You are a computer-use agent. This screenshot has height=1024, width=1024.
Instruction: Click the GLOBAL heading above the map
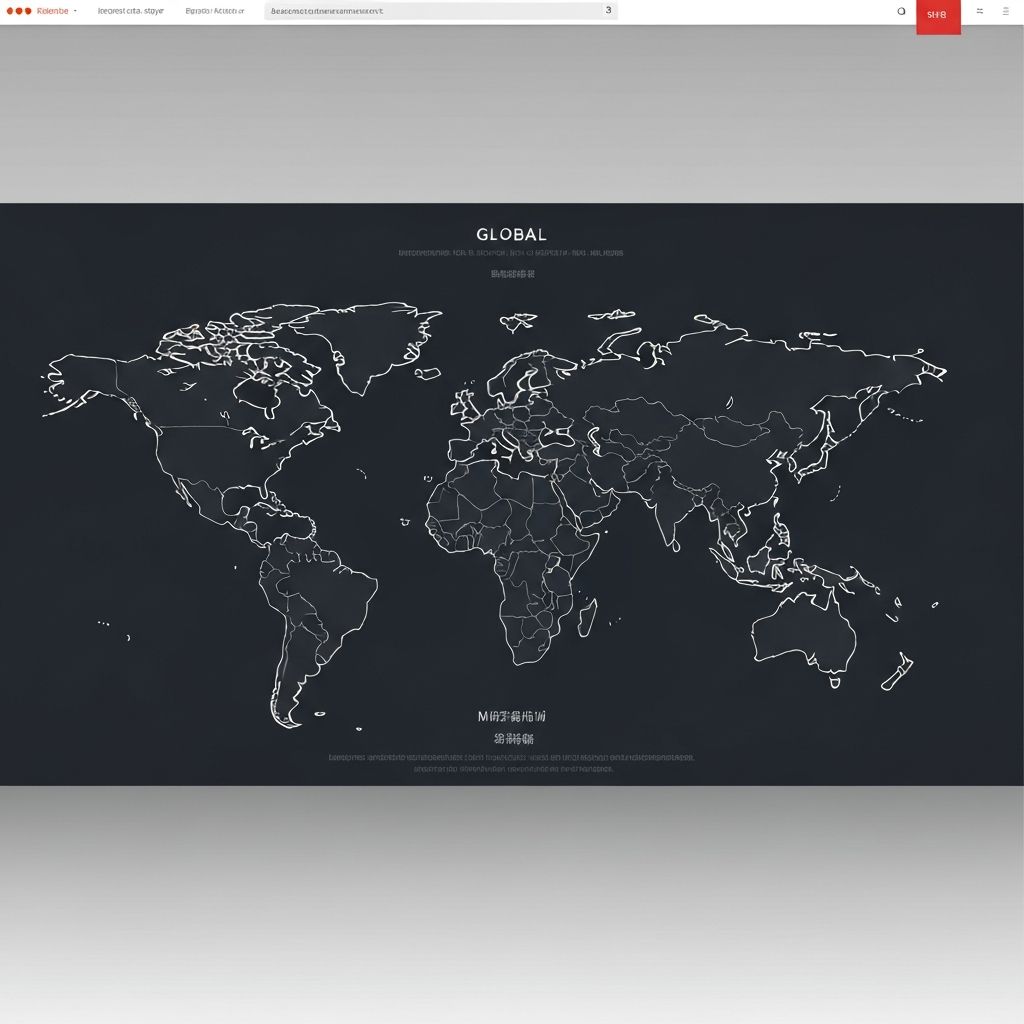(511, 235)
